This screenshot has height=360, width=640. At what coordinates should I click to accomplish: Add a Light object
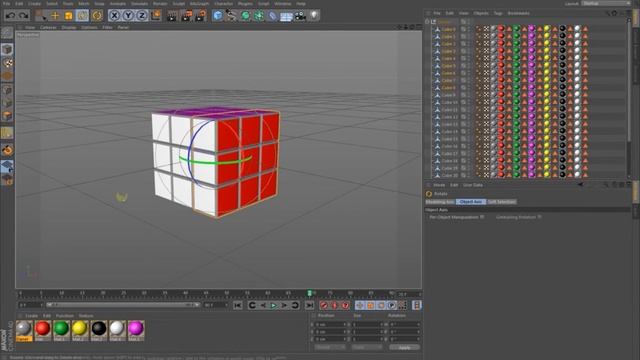click(313, 16)
